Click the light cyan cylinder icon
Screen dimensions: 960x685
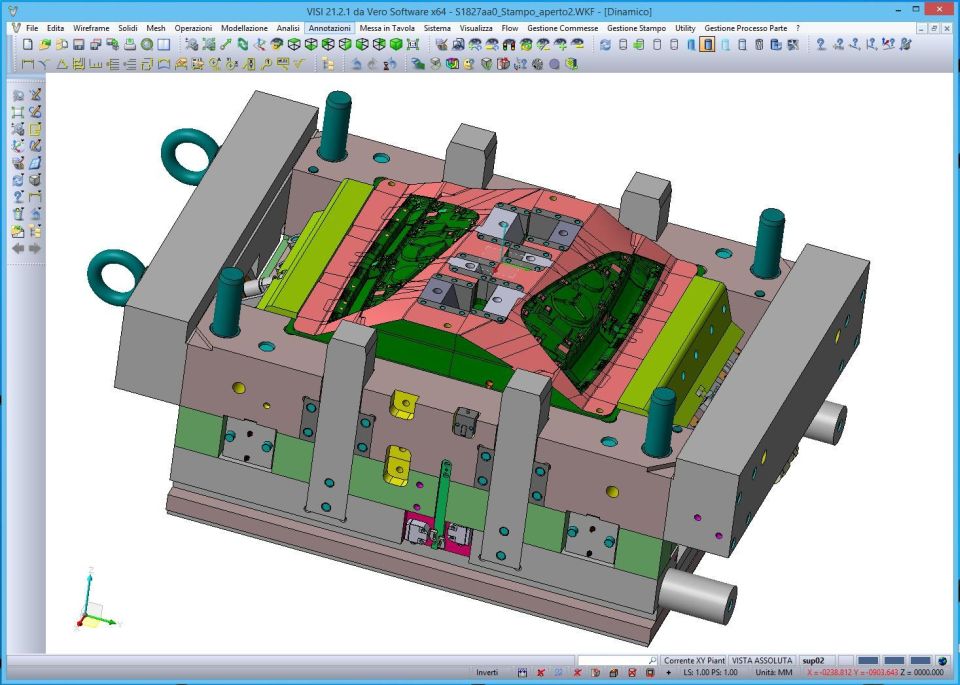pos(725,44)
